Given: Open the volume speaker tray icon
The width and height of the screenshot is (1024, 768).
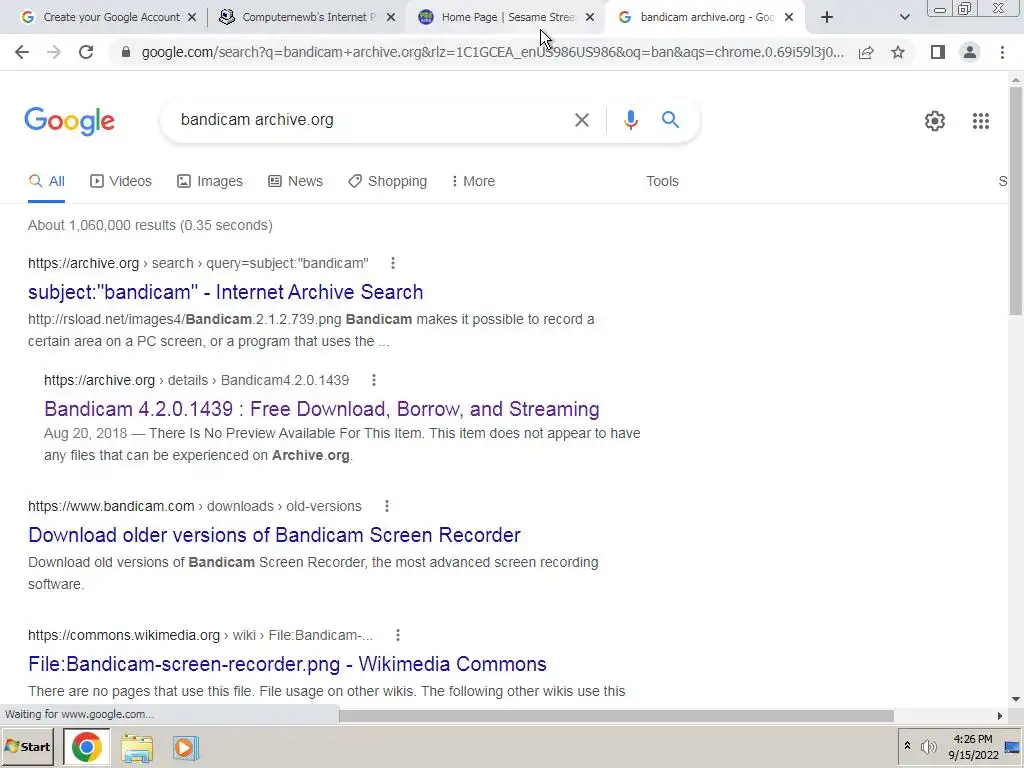Looking at the screenshot, I should tap(928, 746).
